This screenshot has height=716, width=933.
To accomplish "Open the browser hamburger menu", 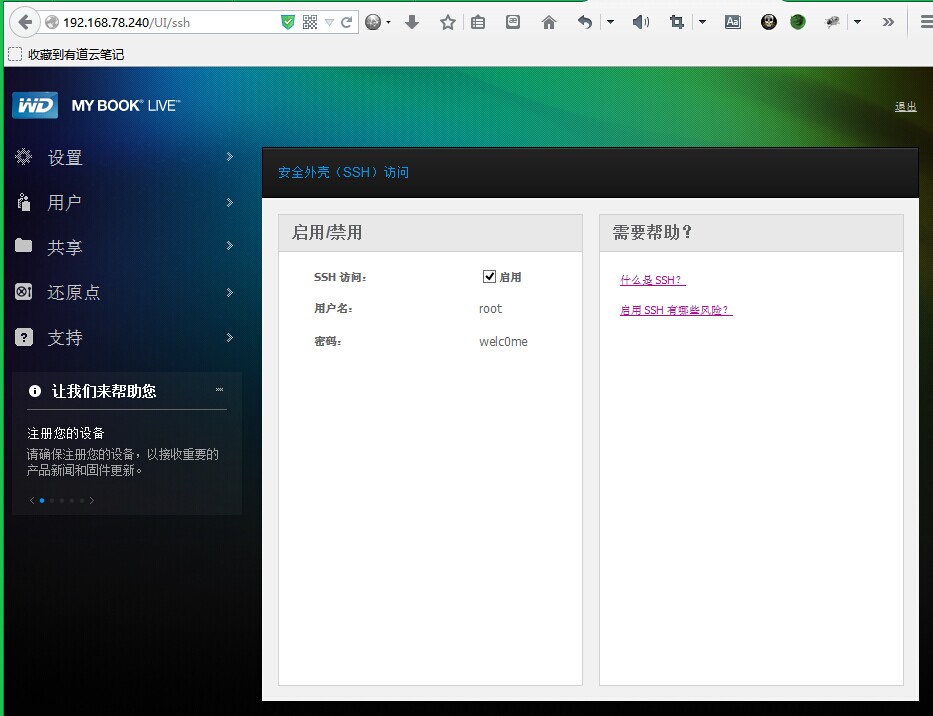I will tap(926, 23).
